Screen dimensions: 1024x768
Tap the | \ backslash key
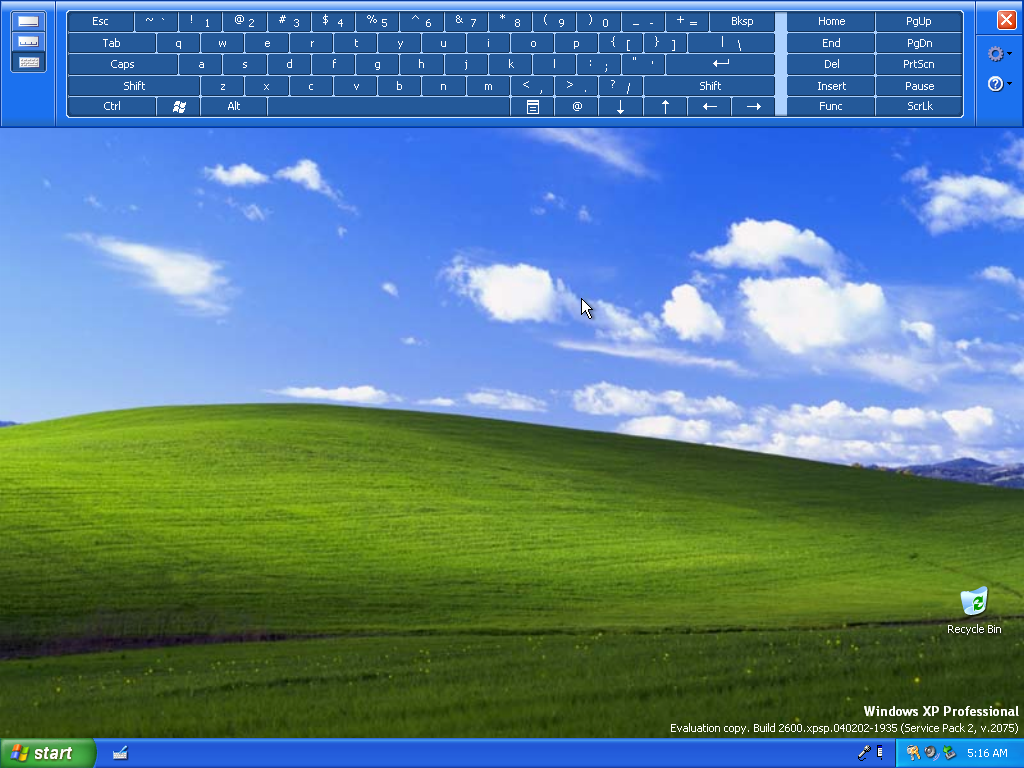tap(731, 43)
